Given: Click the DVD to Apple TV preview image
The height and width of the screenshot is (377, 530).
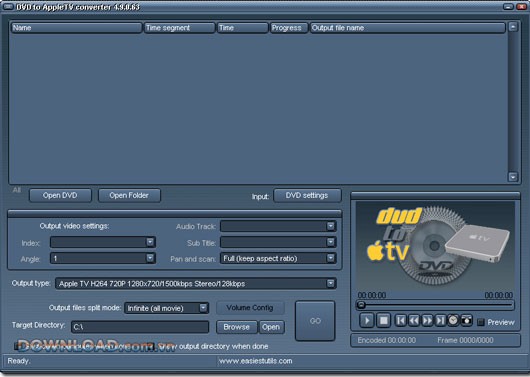Looking at the screenshot, I should 435,245.
